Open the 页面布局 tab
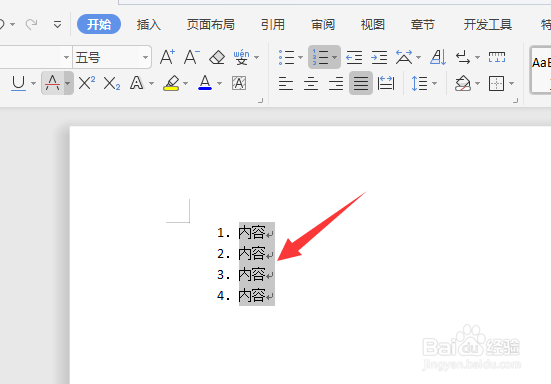 (210, 24)
